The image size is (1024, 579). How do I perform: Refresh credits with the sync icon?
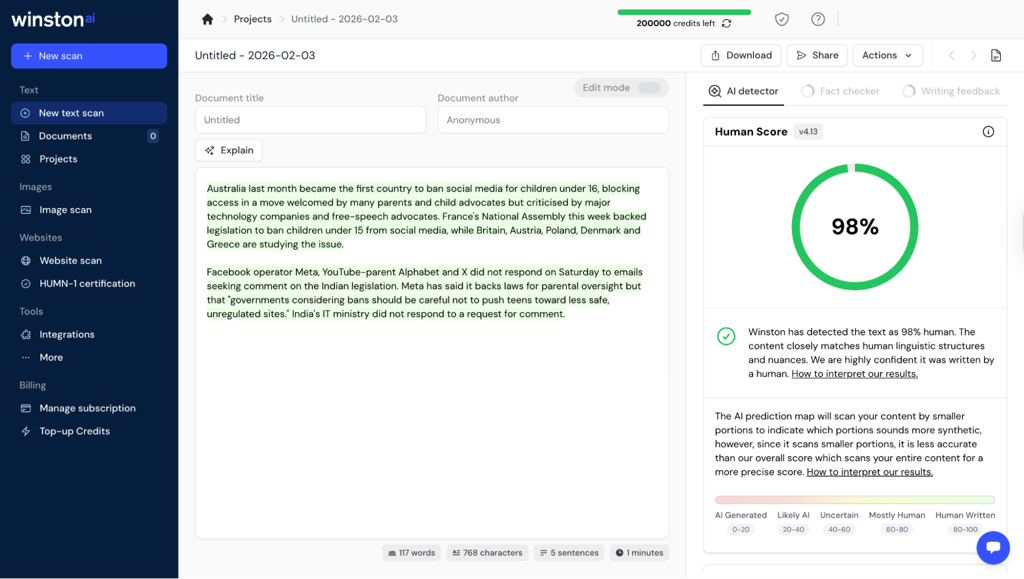click(726, 23)
